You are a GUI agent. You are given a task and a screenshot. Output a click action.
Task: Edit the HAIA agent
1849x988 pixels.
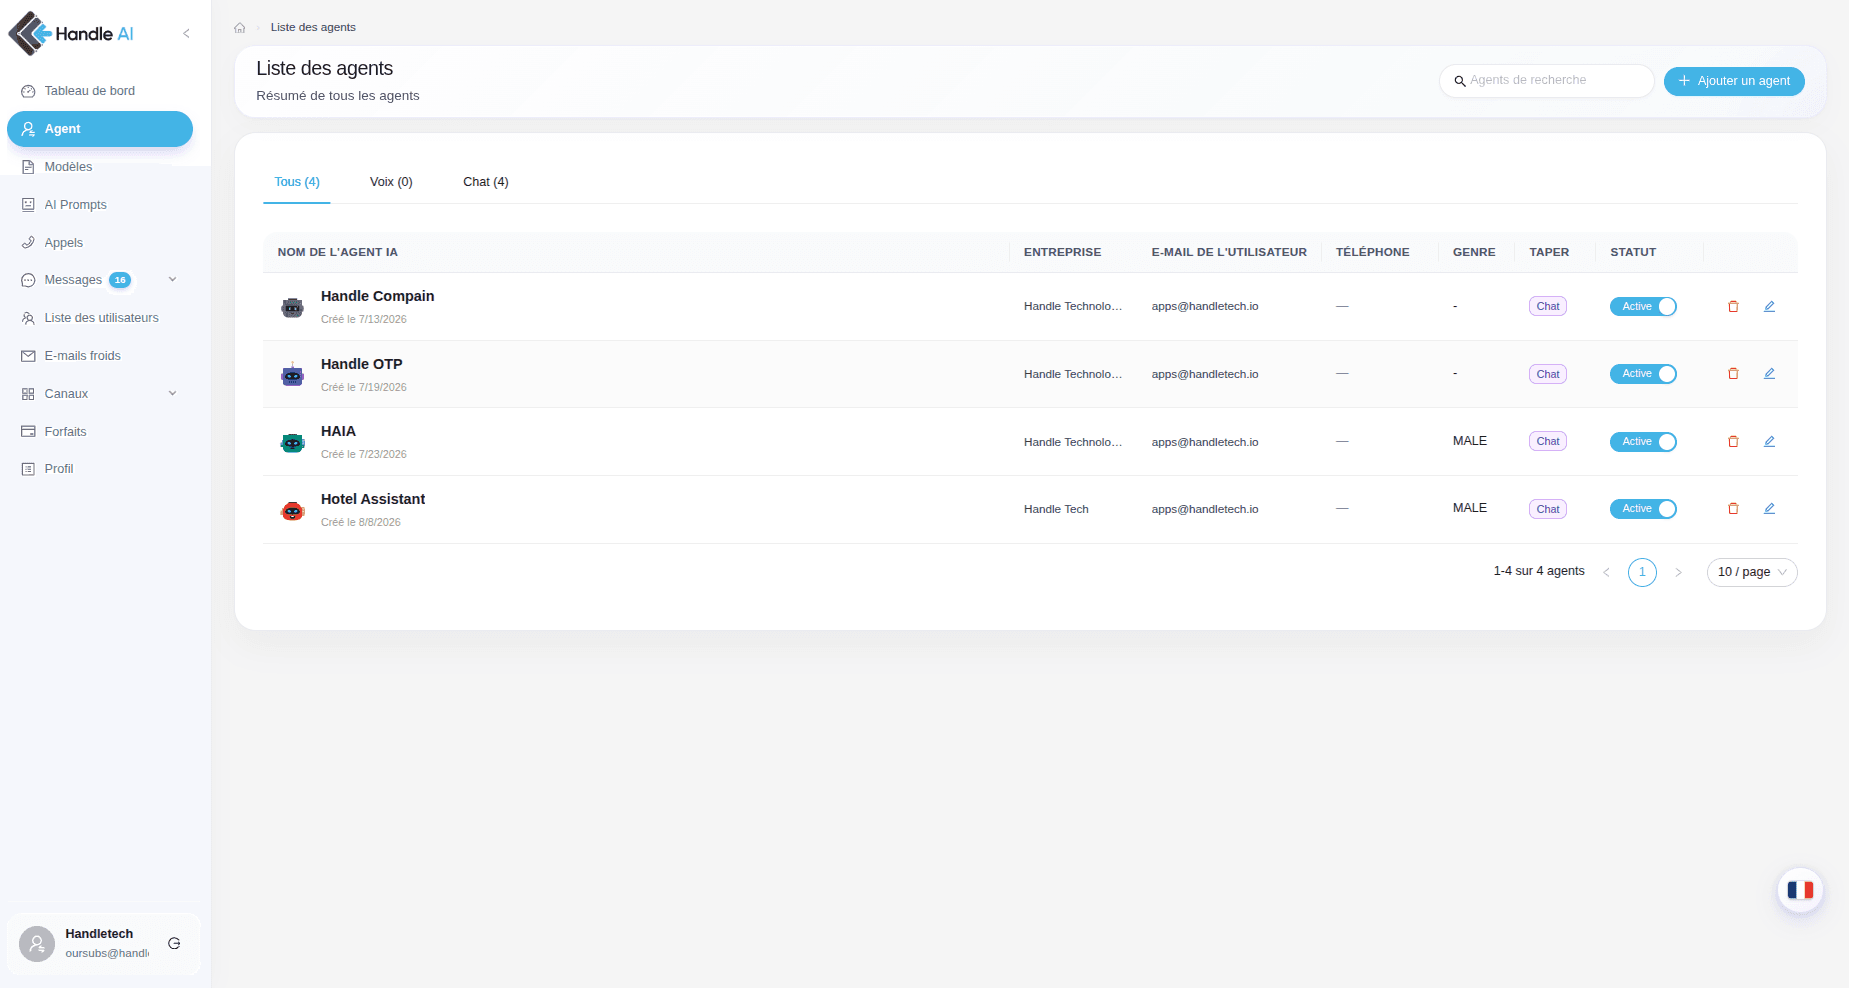click(1769, 441)
